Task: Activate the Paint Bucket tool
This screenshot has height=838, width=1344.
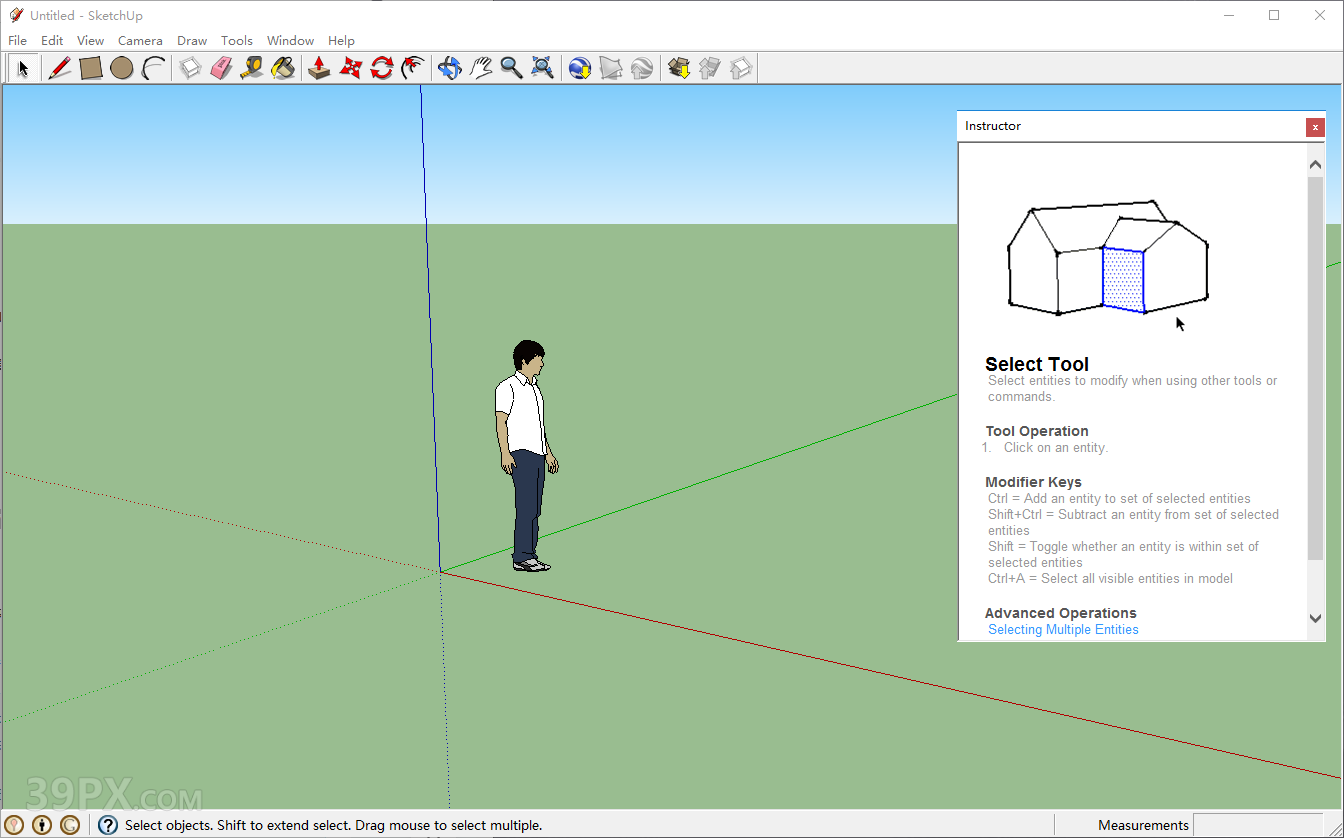Action: pos(284,68)
